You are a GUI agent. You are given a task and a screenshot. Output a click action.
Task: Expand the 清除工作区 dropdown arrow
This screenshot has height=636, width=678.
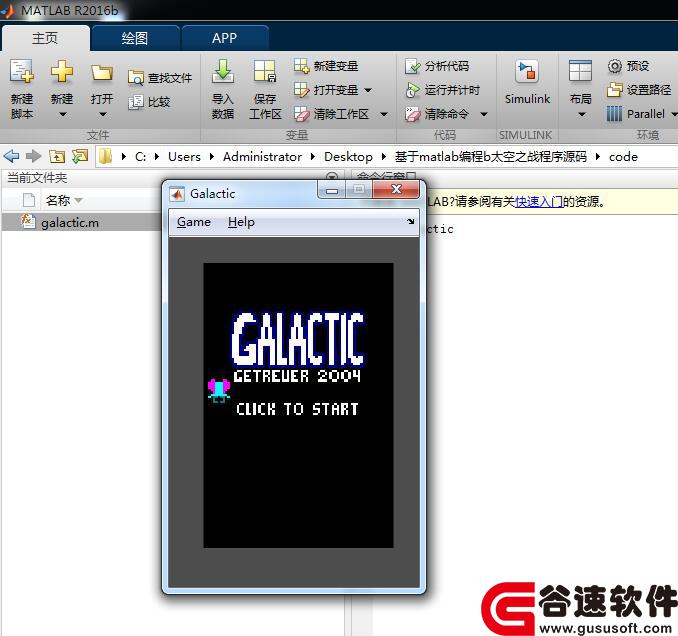click(x=384, y=114)
